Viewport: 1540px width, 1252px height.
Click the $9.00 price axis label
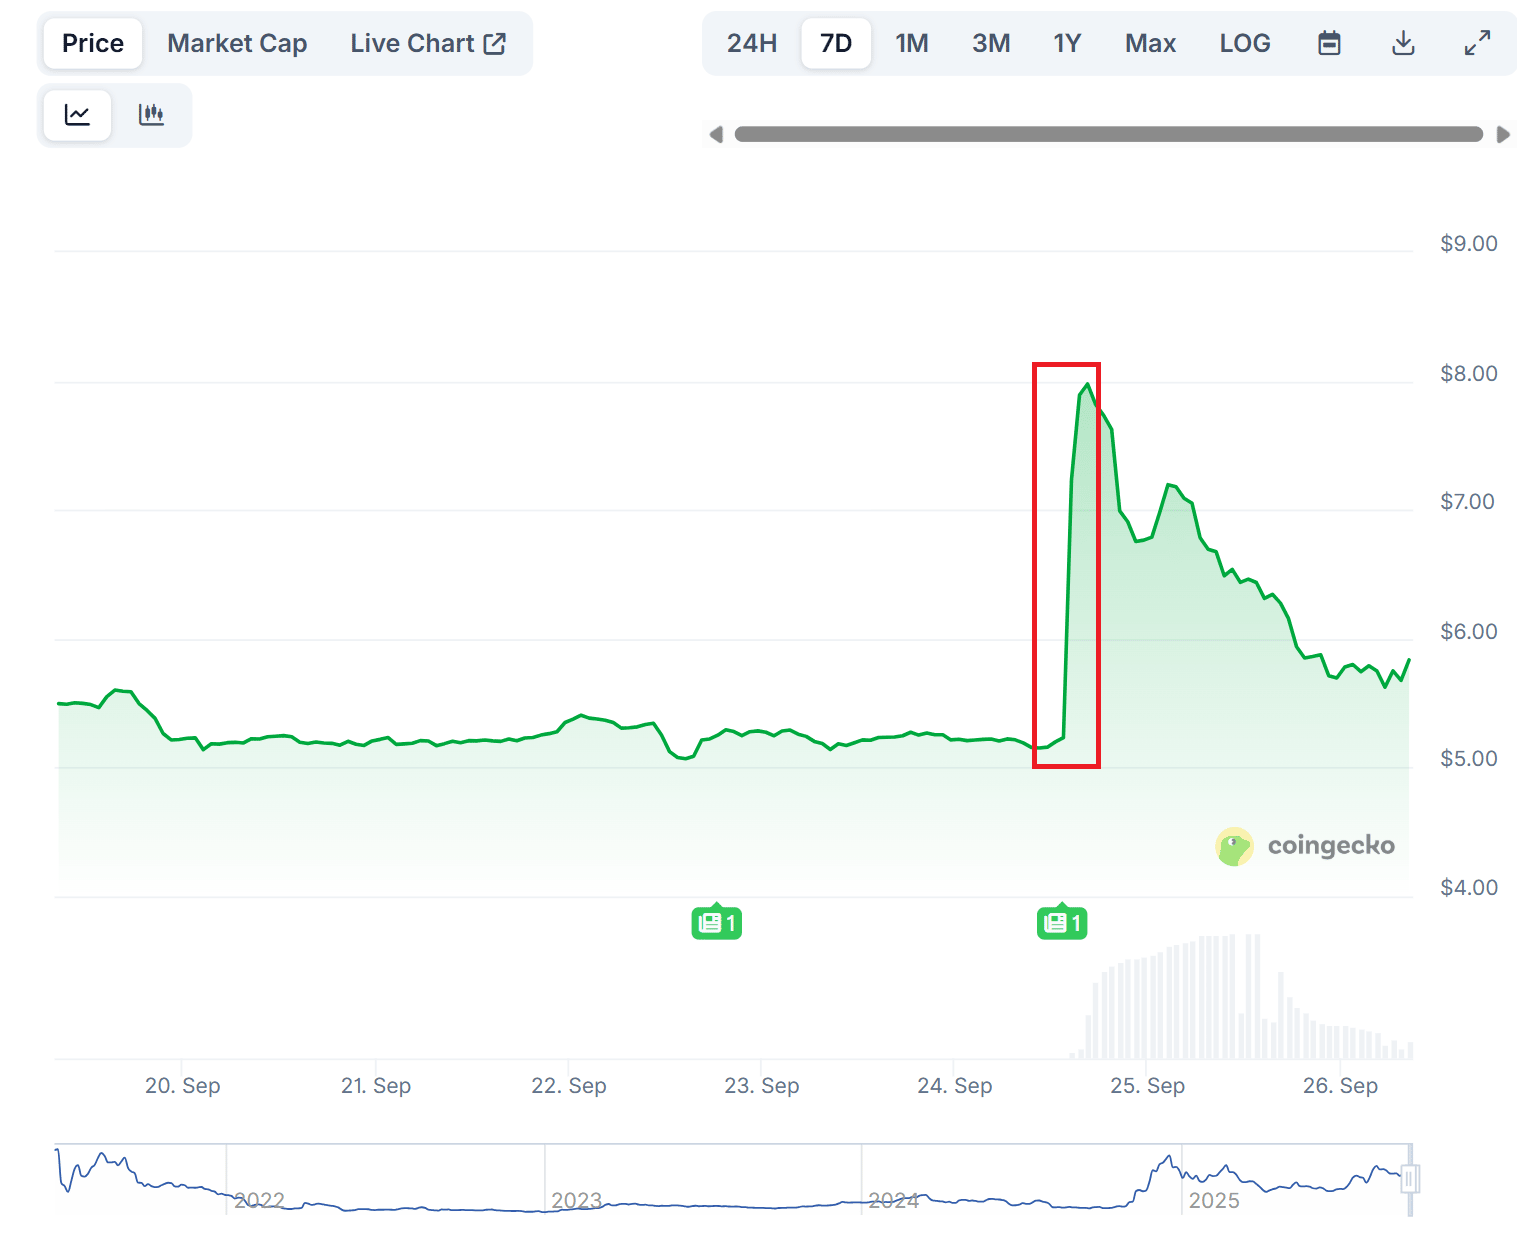[x=1469, y=243]
